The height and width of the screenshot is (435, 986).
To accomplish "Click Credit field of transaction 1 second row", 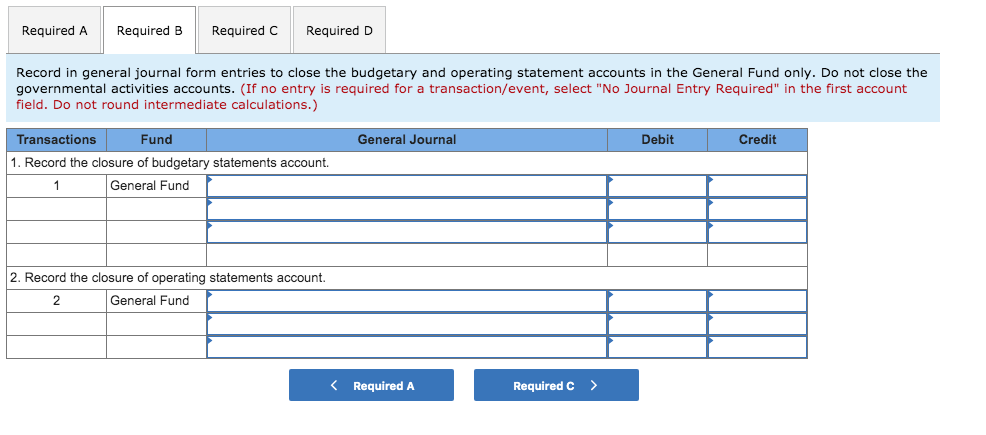I will tap(757, 209).
